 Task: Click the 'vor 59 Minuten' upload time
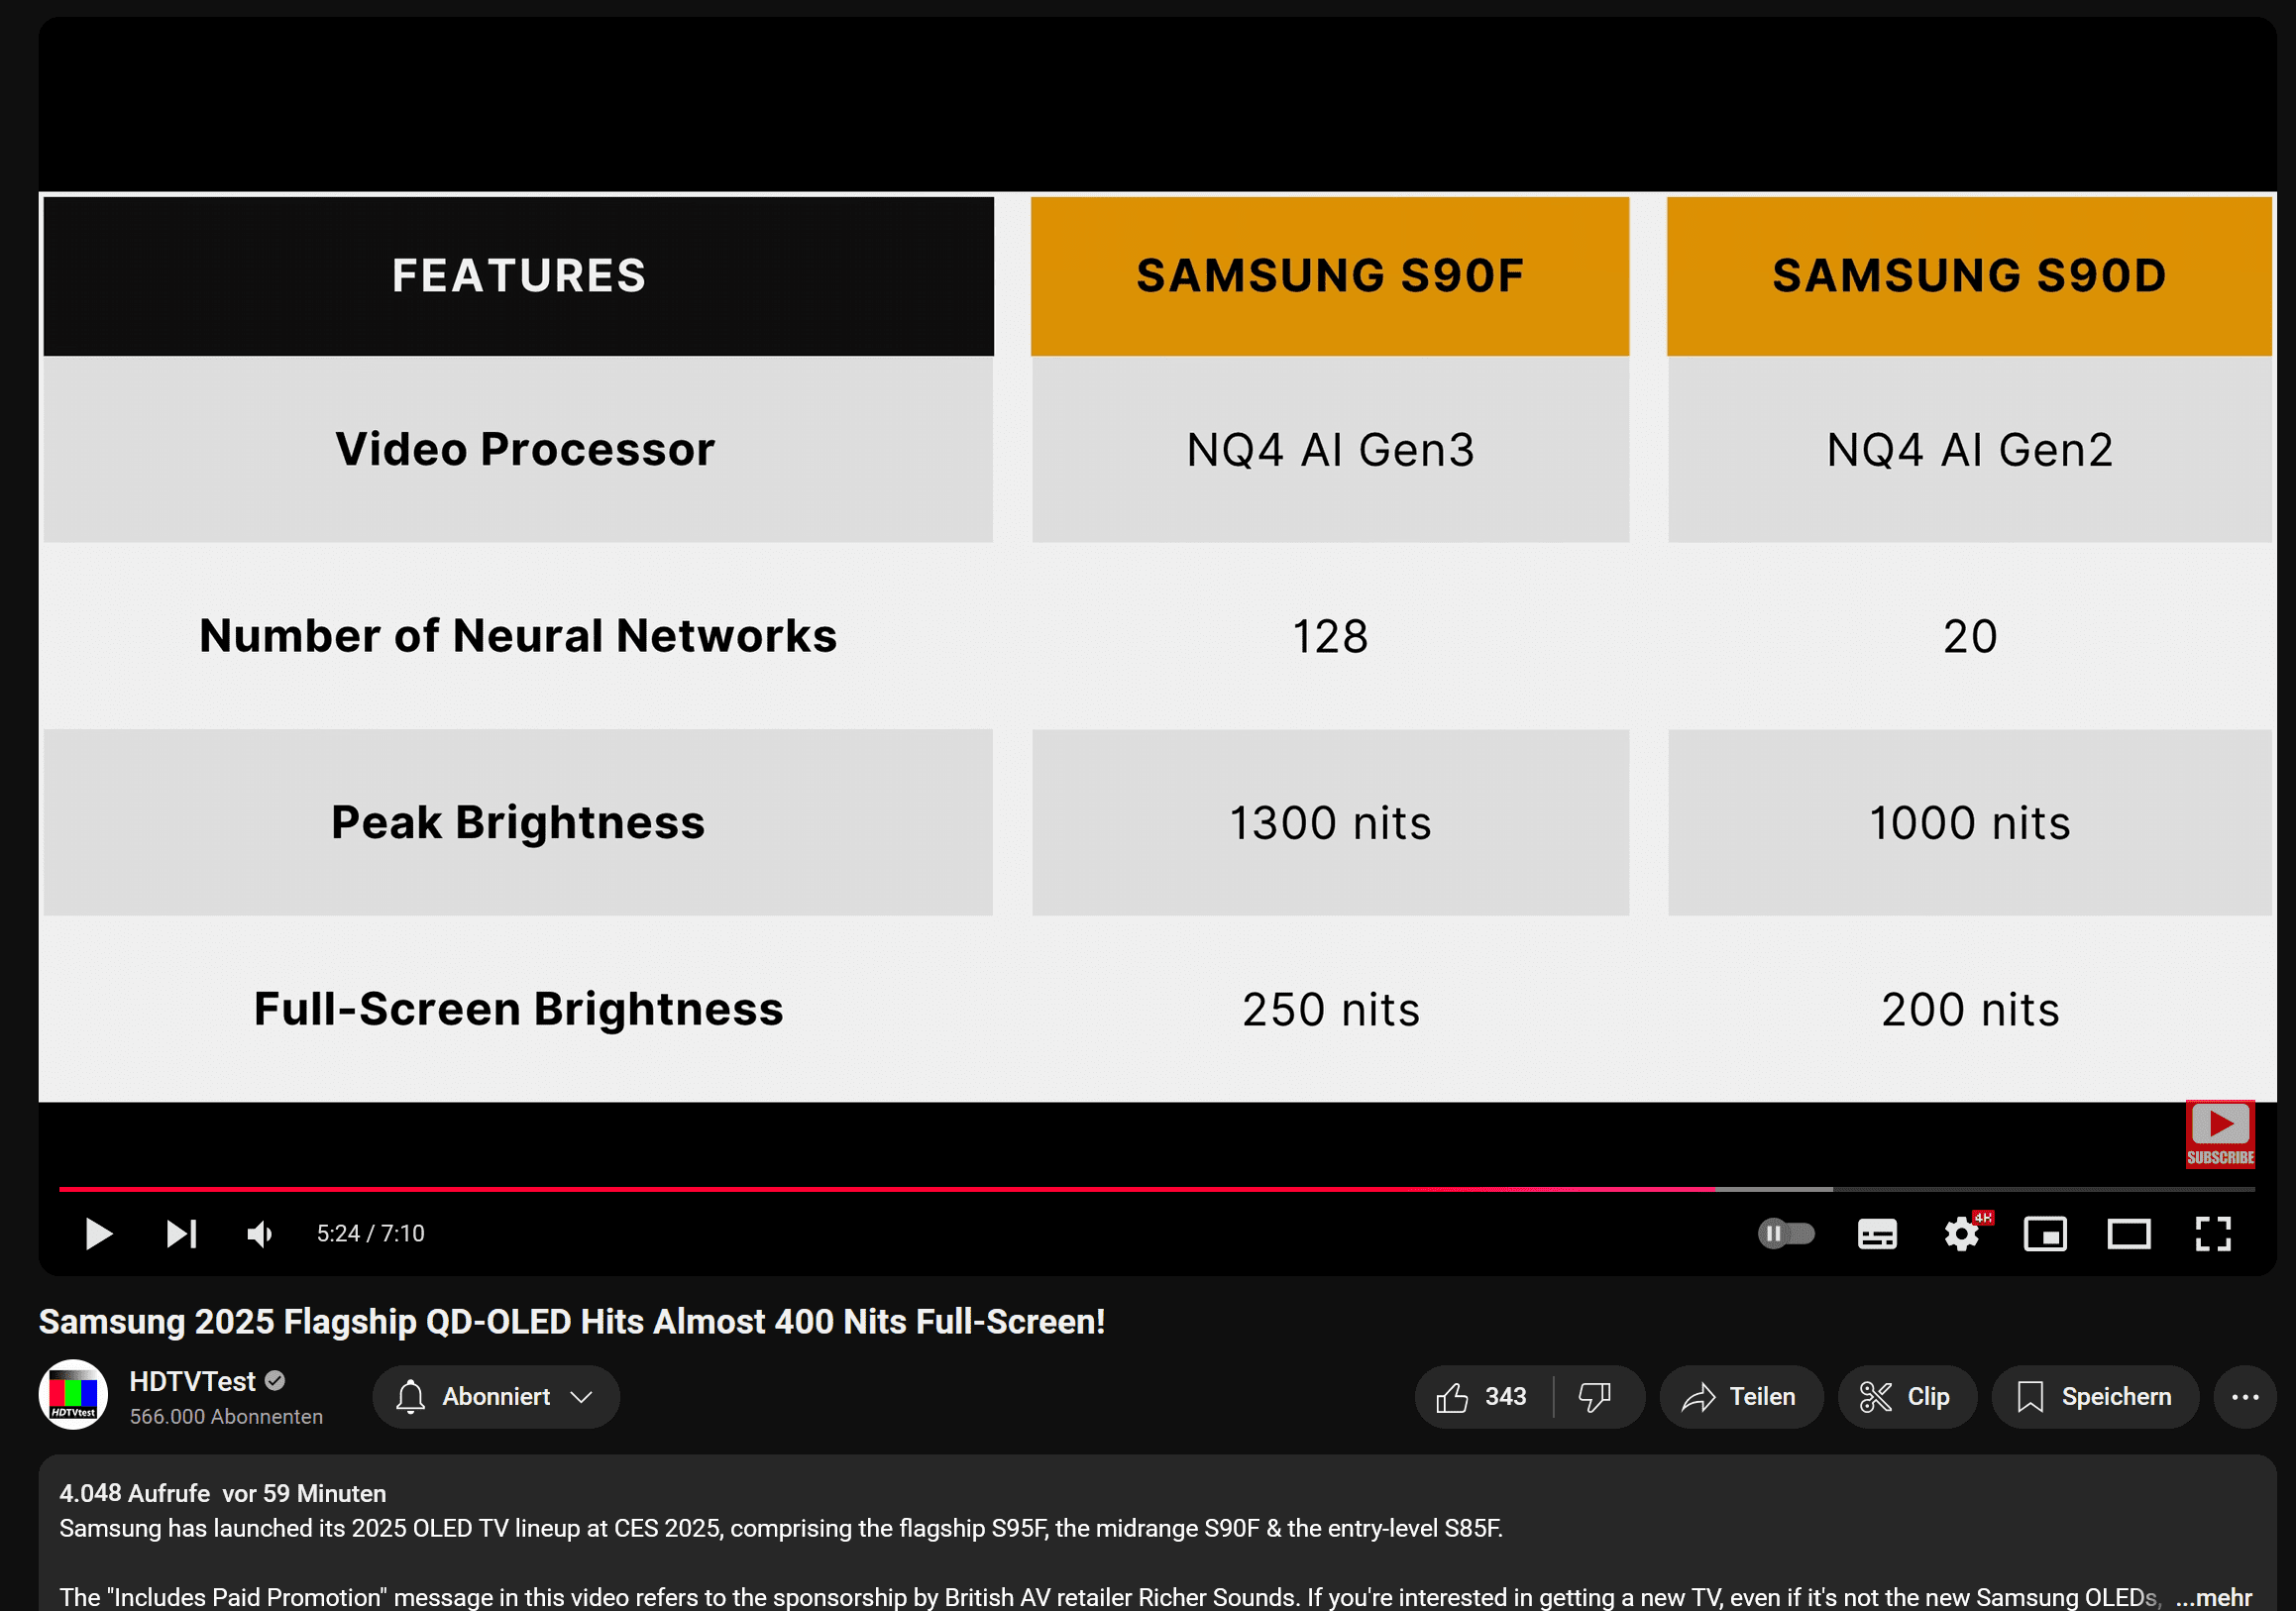(x=304, y=1493)
